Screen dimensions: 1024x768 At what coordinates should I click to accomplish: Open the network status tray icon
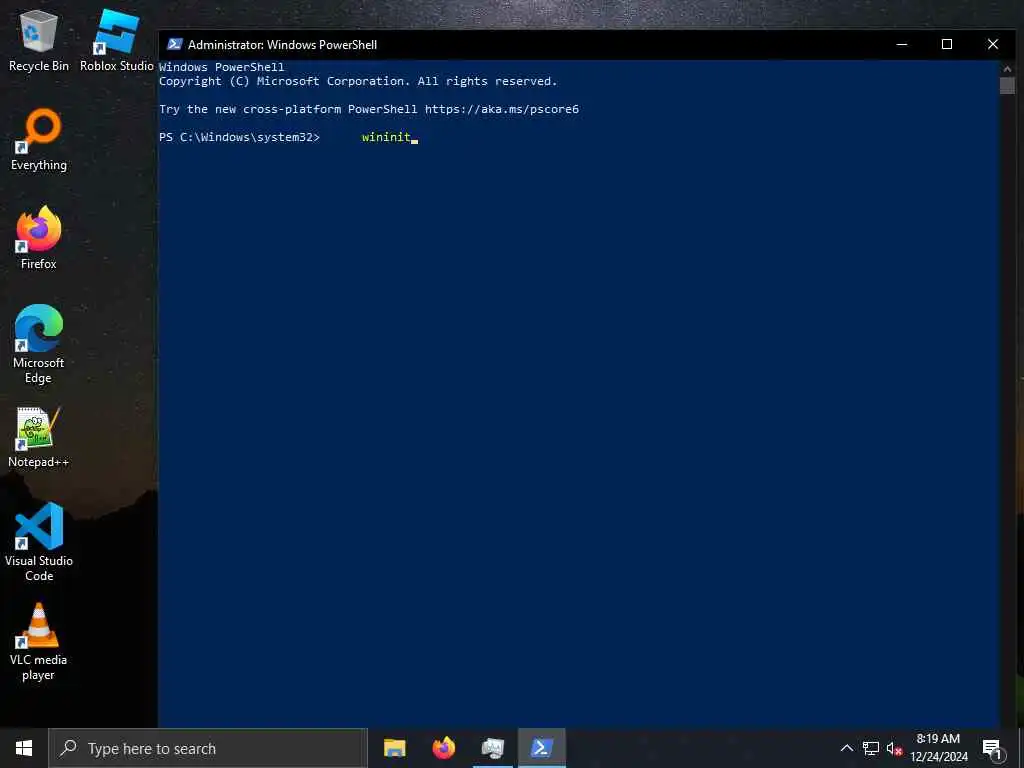click(x=871, y=748)
